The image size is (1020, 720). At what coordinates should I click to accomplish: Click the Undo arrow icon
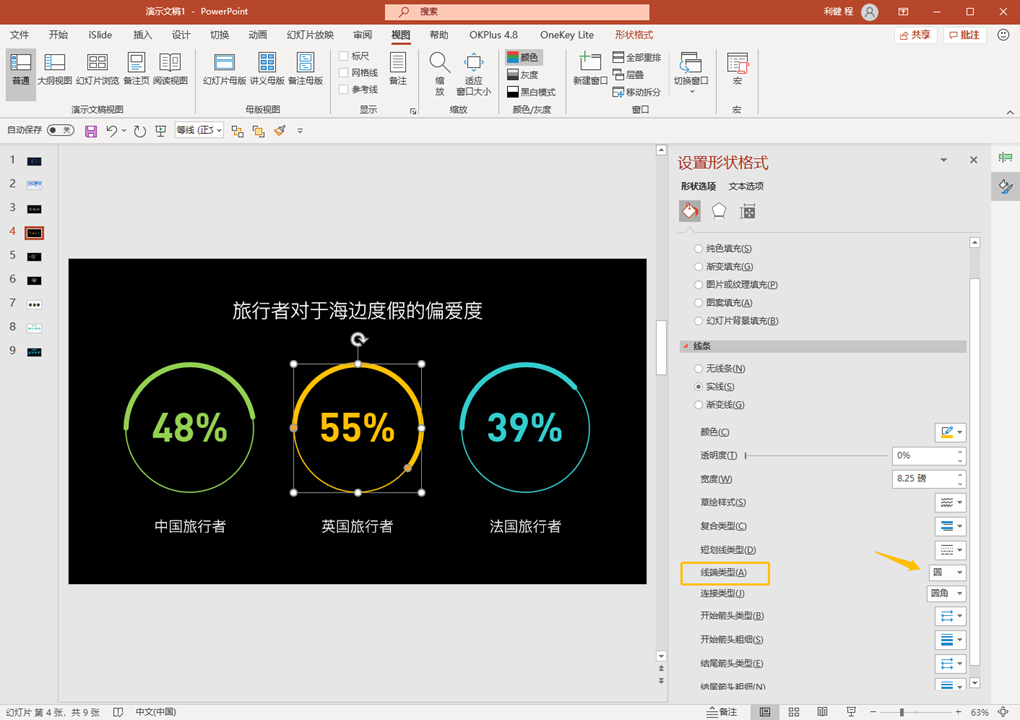pyautogui.click(x=112, y=131)
